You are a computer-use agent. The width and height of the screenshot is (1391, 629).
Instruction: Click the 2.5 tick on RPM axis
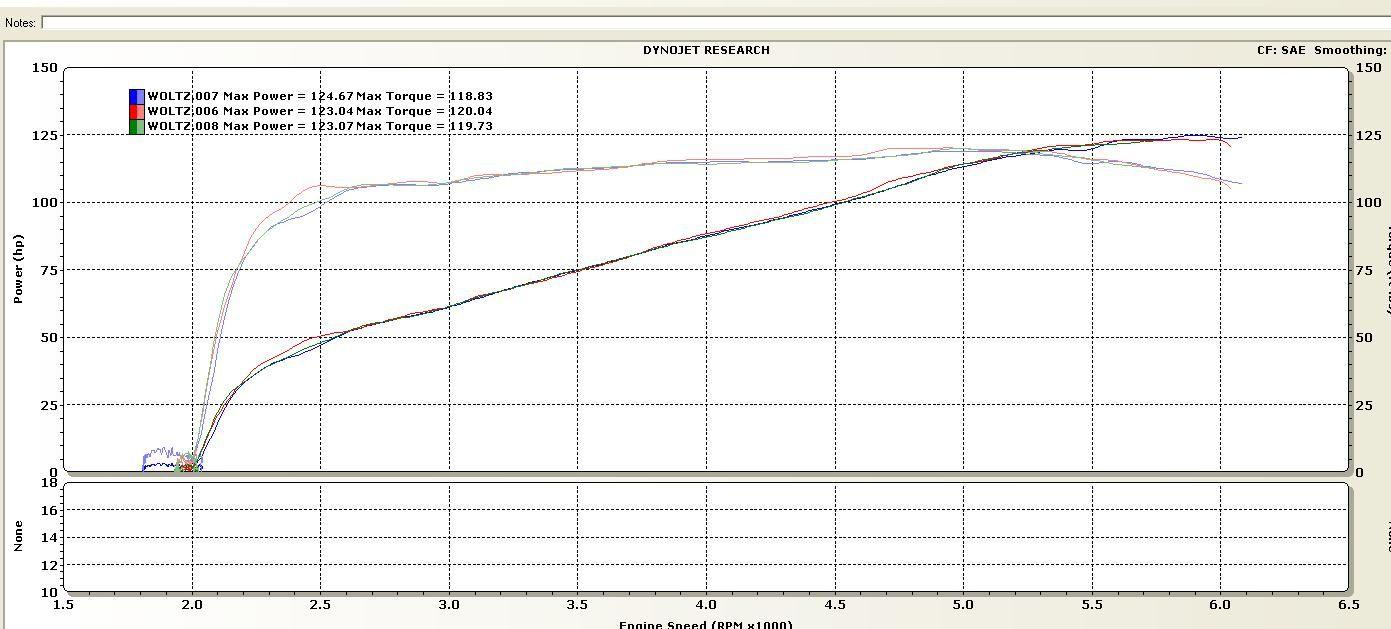coord(321,604)
